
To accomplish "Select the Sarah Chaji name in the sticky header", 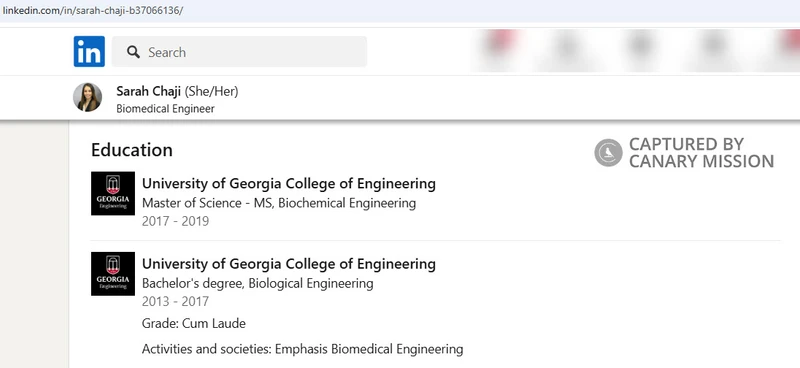I will click(148, 91).
